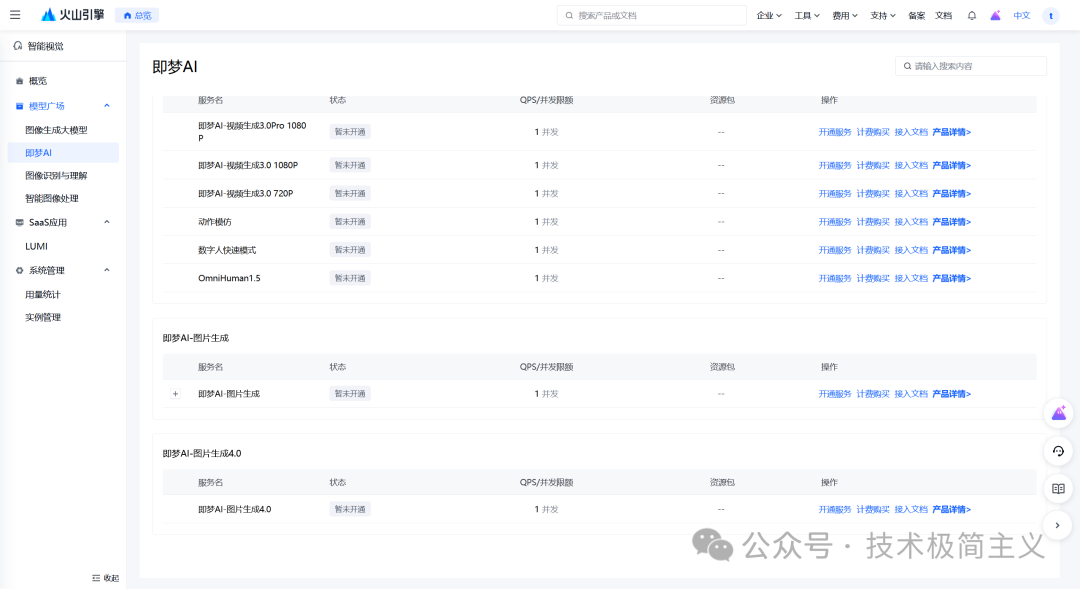Click 接入文档 for 视频生成3.0 720P
Image resolution: width=1080 pixels, height=589 pixels.
[x=911, y=194]
